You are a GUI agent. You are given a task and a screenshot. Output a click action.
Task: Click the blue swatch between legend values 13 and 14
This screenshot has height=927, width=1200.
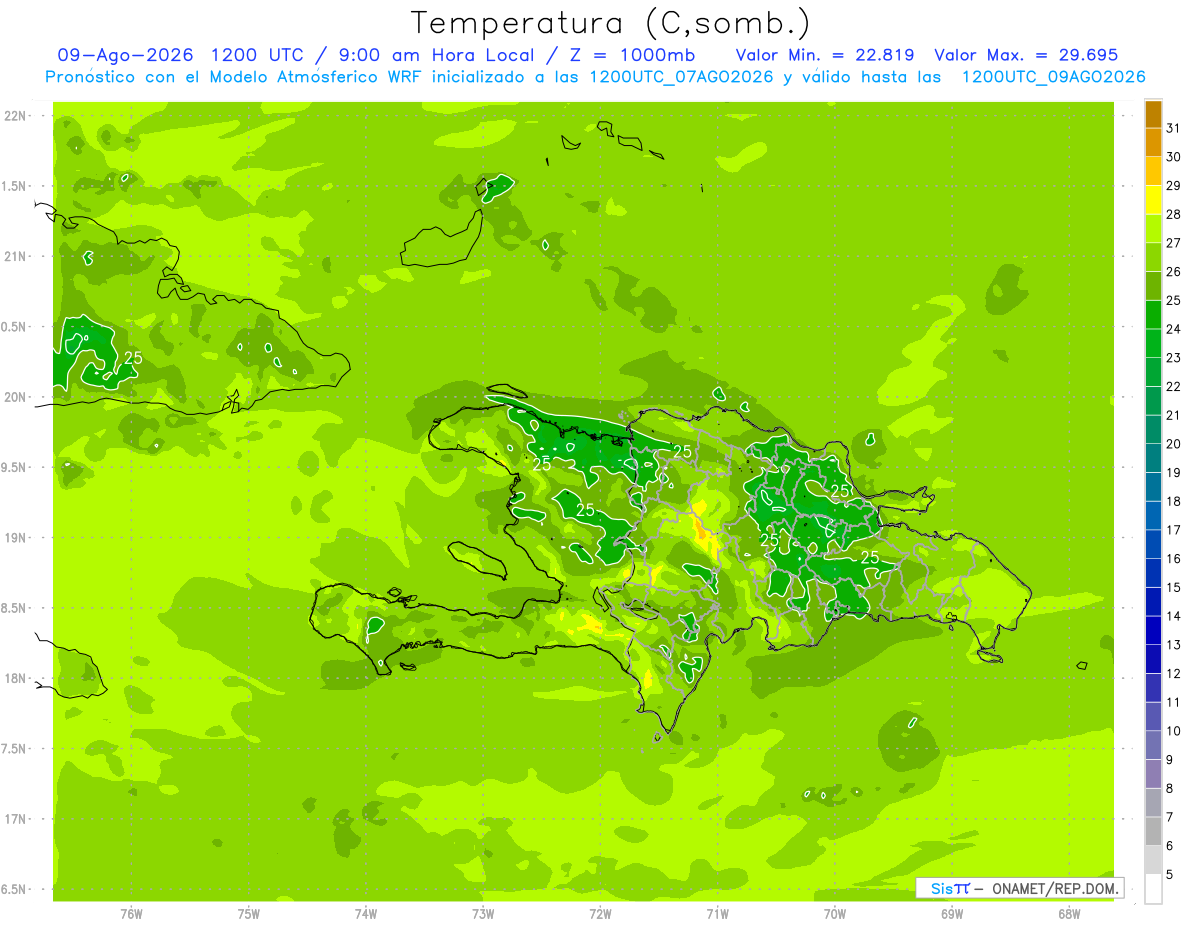[1153, 630]
